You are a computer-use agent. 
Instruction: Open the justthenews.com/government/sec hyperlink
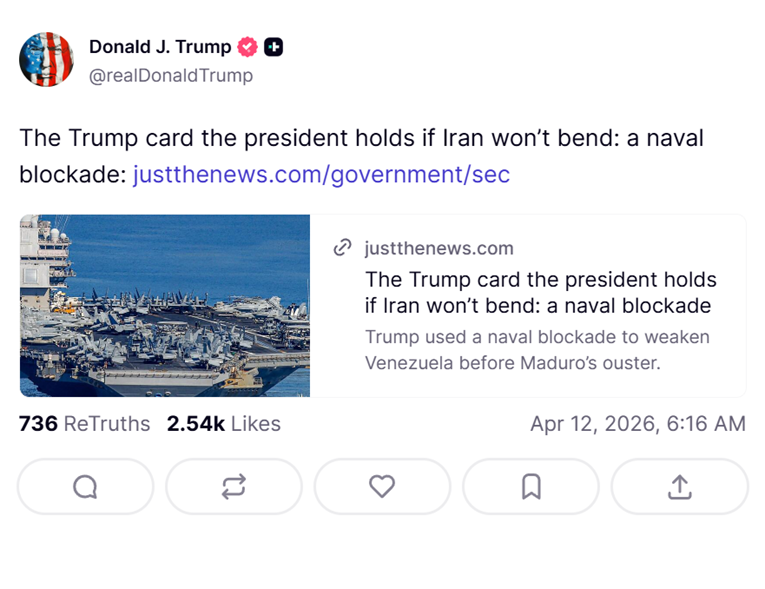pos(321,174)
